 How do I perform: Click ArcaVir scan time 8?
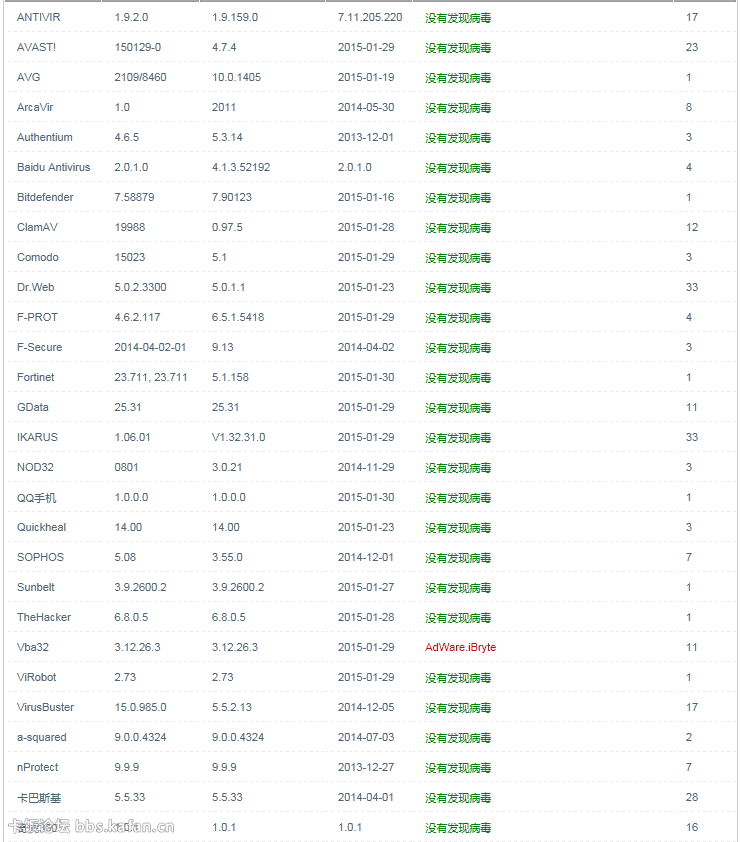689,107
